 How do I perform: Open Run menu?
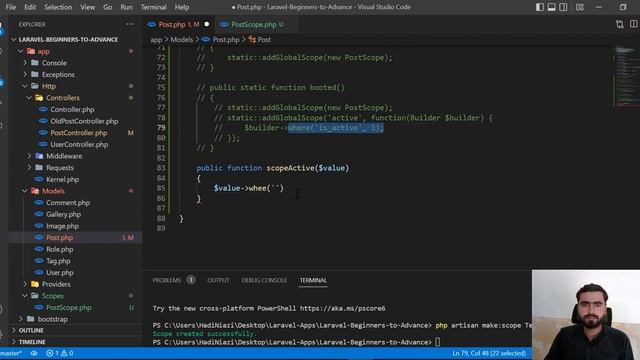pyautogui.click(x=126, y=7)
